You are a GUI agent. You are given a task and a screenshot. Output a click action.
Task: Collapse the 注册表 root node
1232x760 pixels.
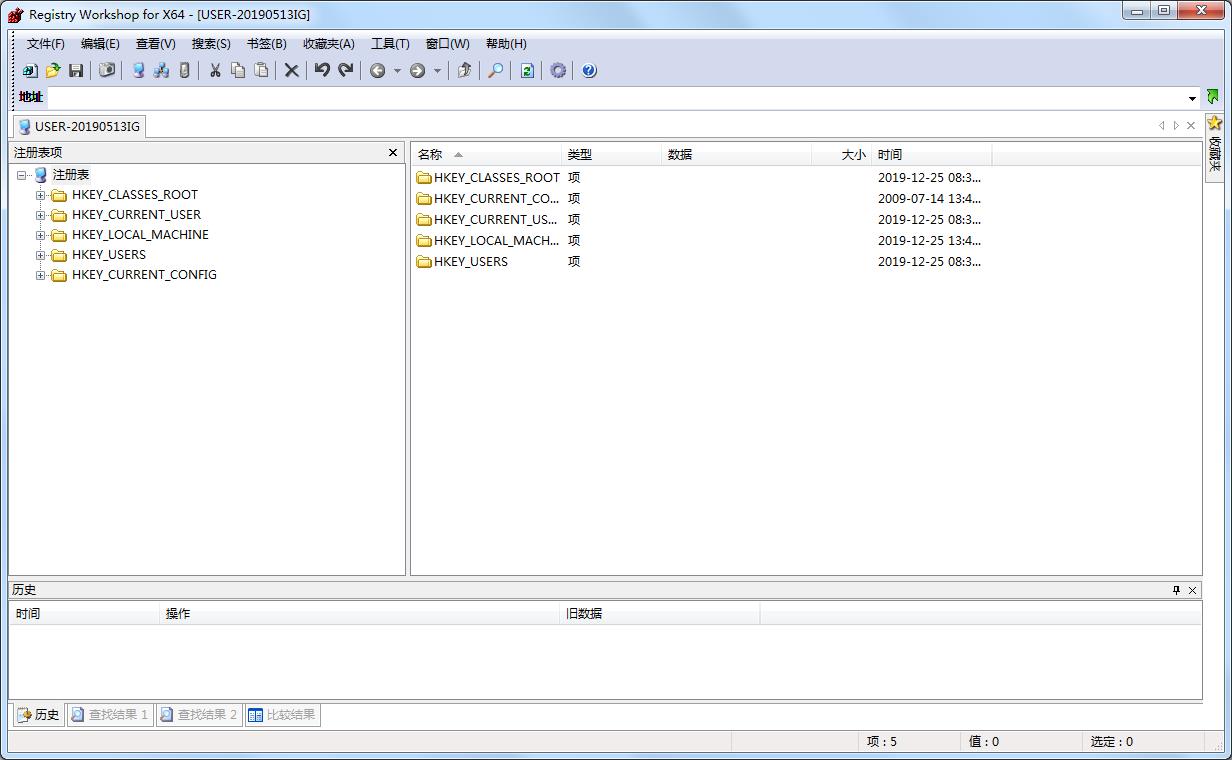click(x=22, y=175)
